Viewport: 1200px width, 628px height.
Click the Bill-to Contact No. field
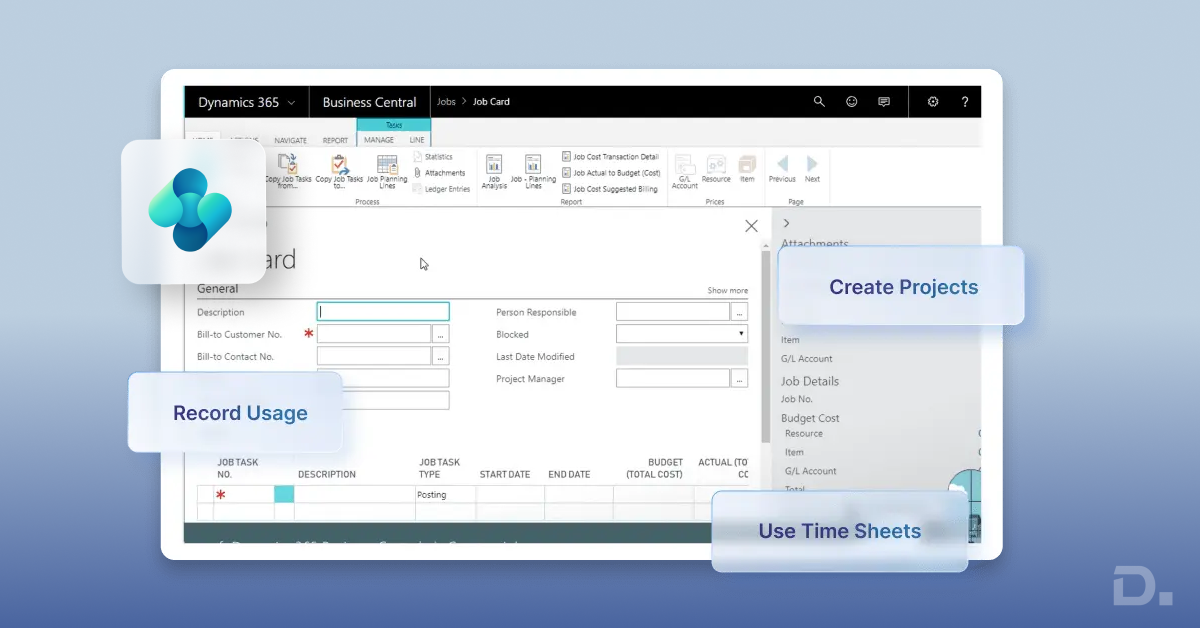(x=374, y=356)
